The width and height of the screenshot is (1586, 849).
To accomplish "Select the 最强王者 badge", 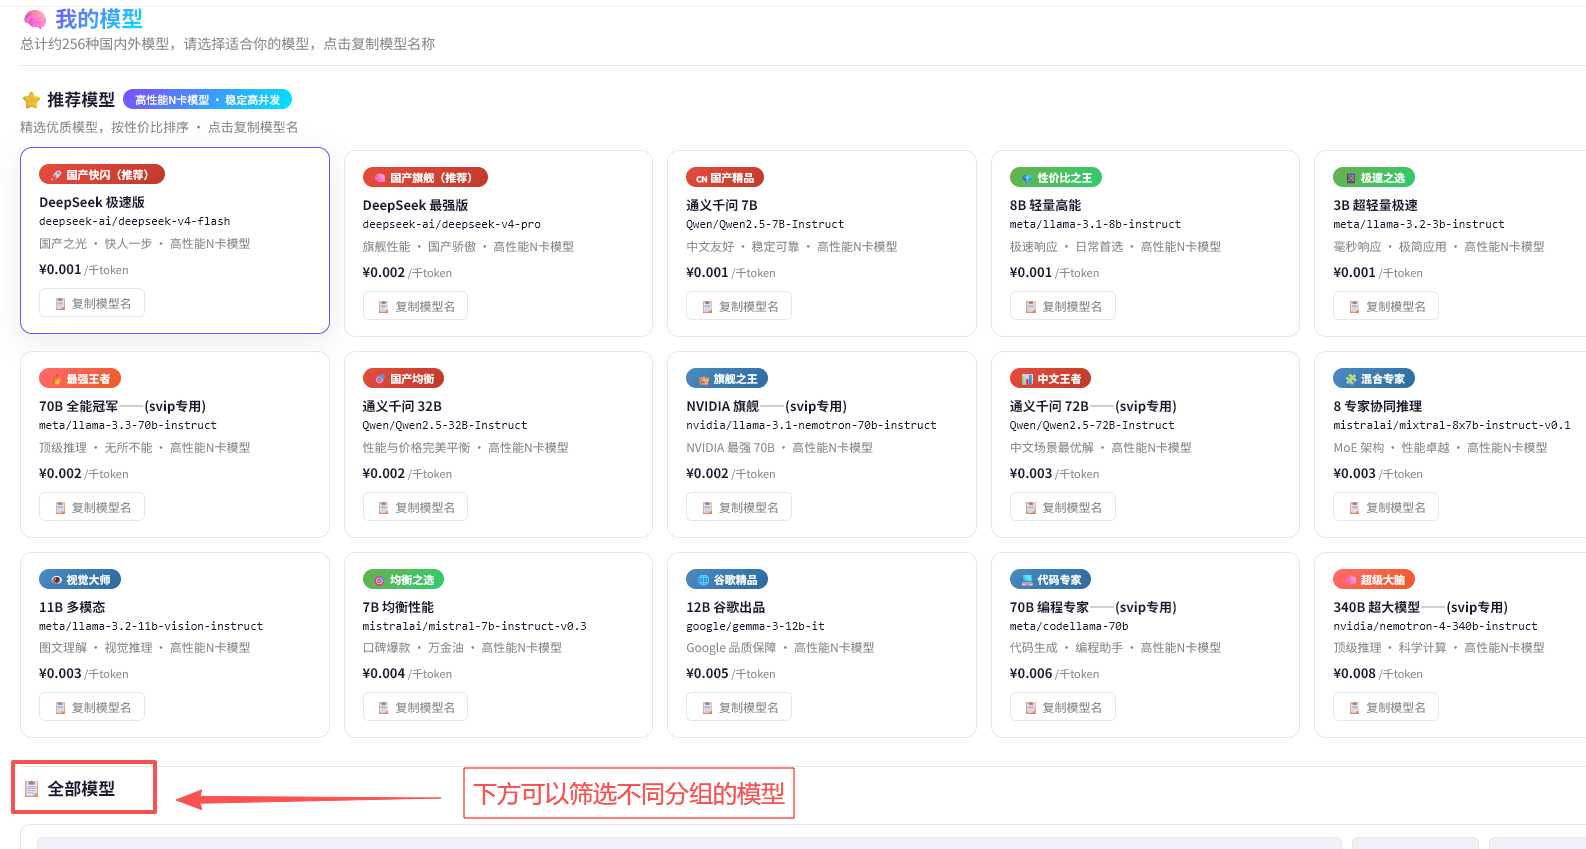I will (x=80, y=379).
